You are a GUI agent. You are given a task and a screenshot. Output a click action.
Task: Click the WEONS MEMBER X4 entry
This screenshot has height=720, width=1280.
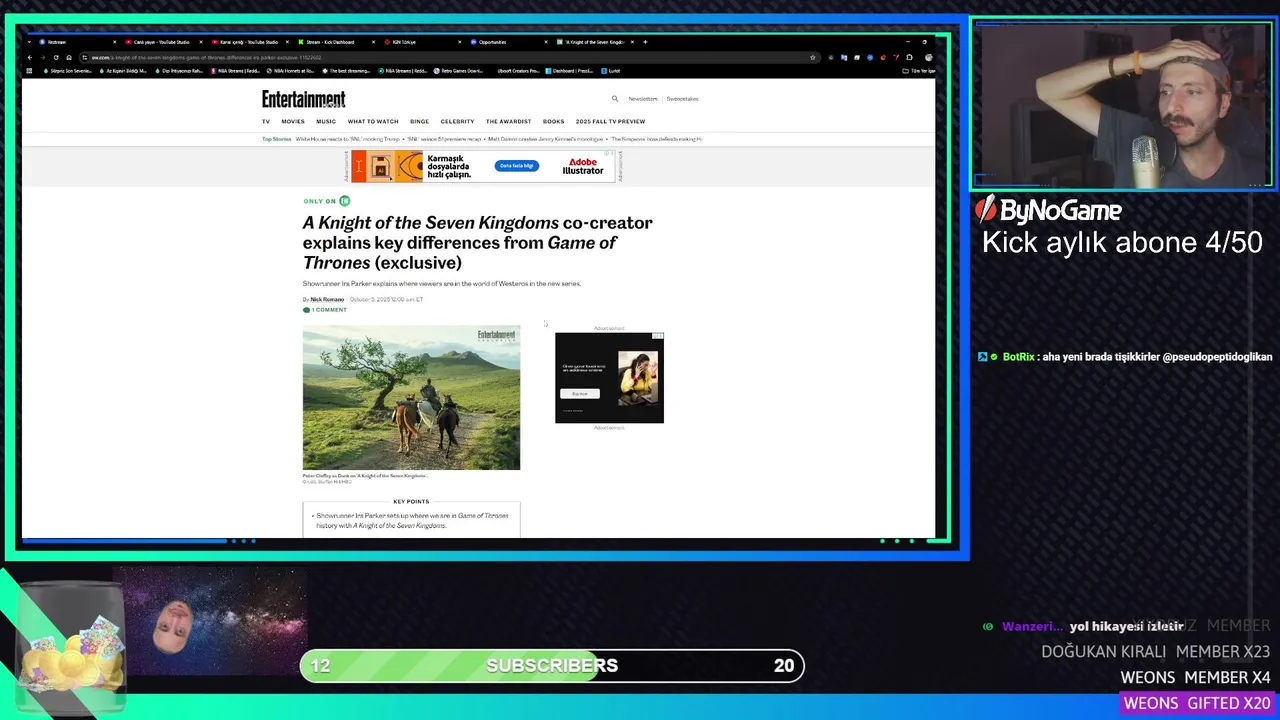click(1195, 677)
